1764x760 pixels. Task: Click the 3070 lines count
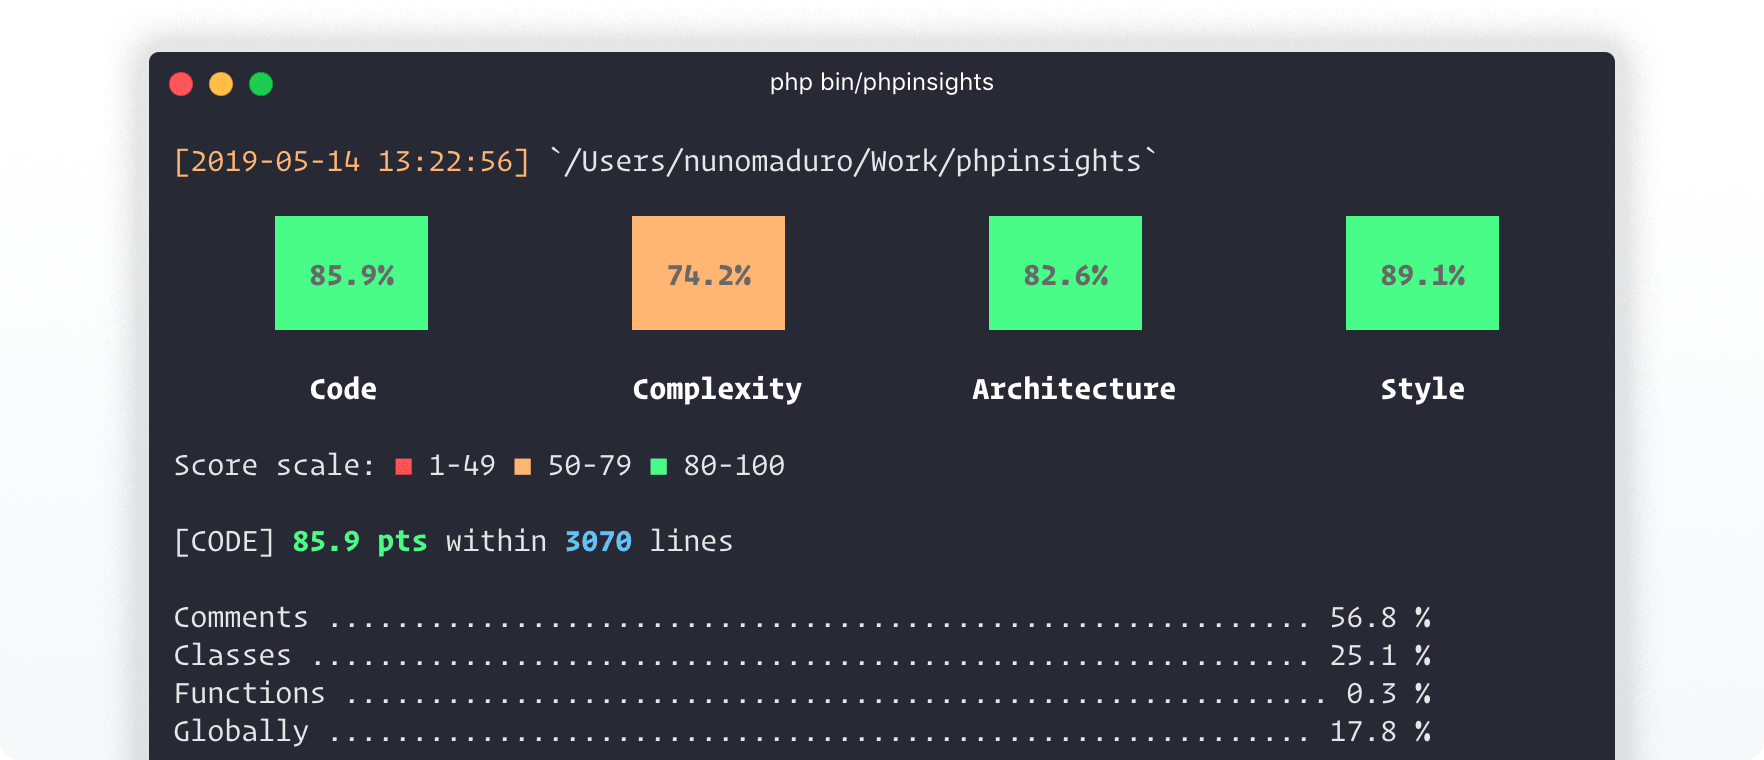point(597,541)
